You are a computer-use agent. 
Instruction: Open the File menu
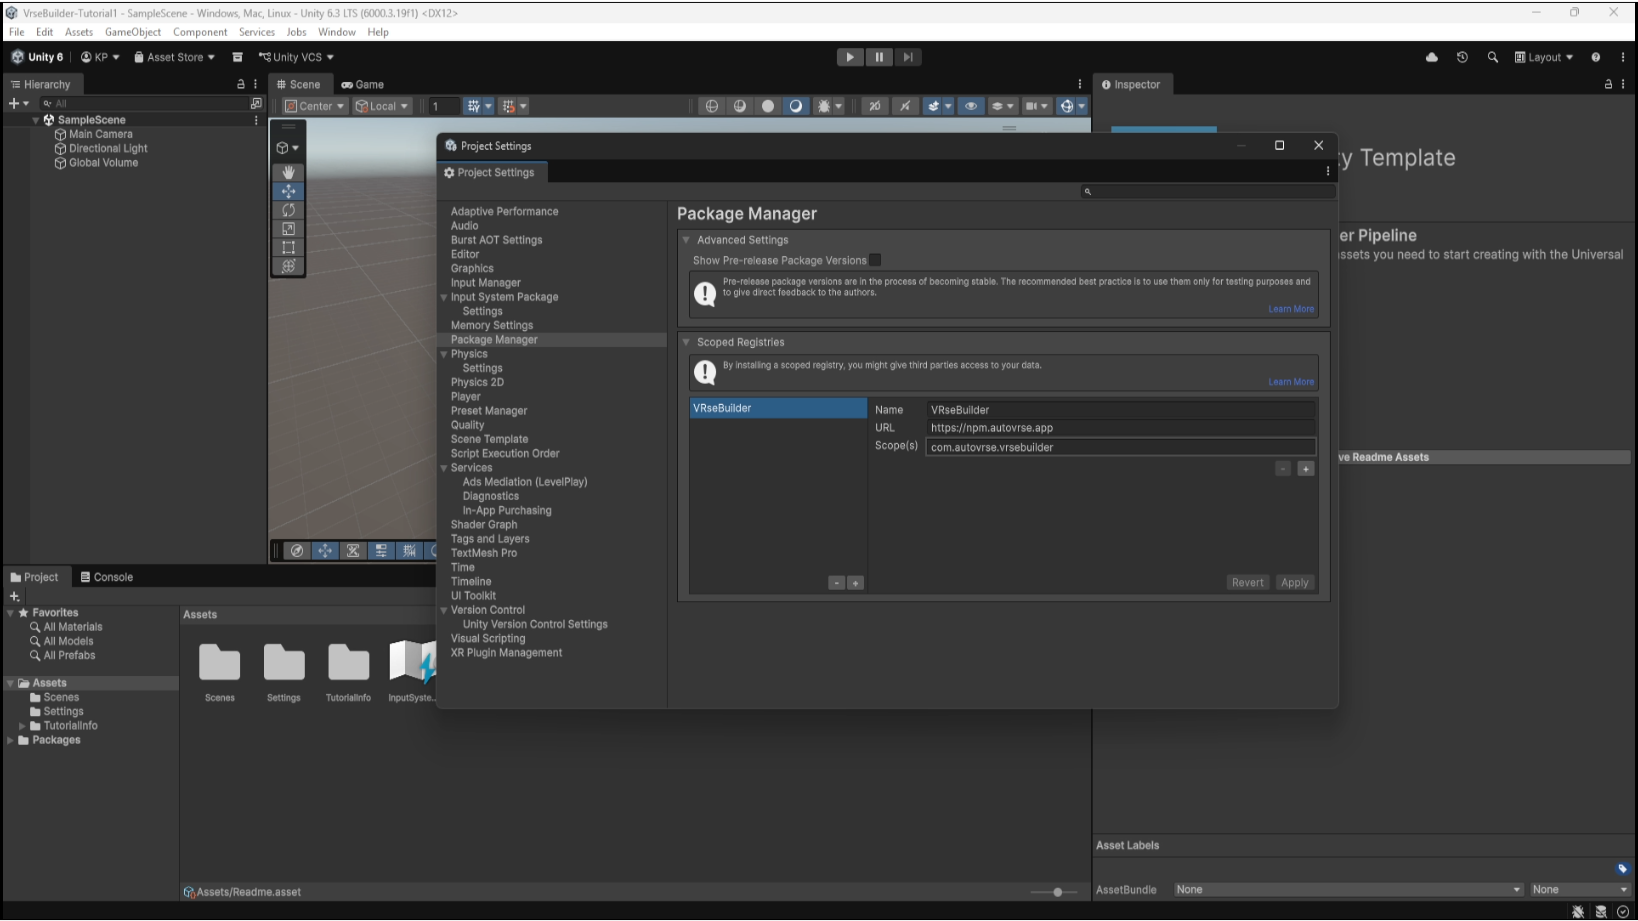coord(17,32)
